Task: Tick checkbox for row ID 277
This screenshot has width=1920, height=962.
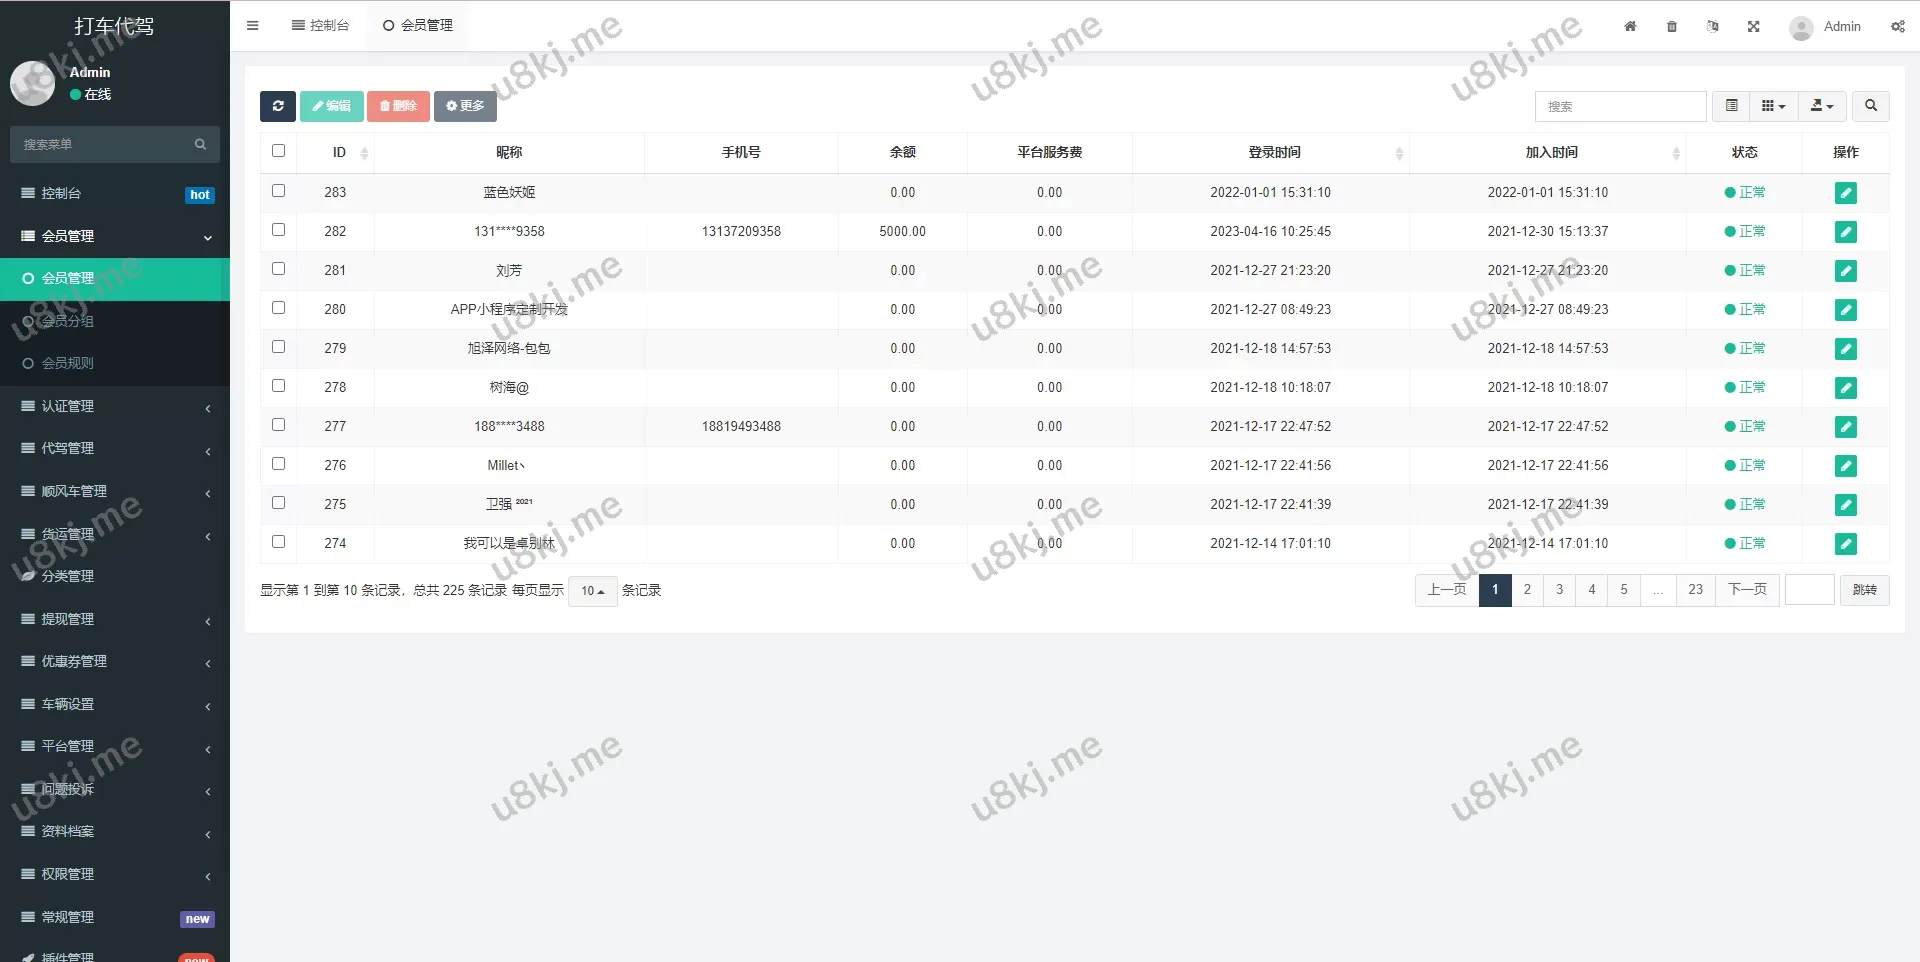Action: [278, 425]
